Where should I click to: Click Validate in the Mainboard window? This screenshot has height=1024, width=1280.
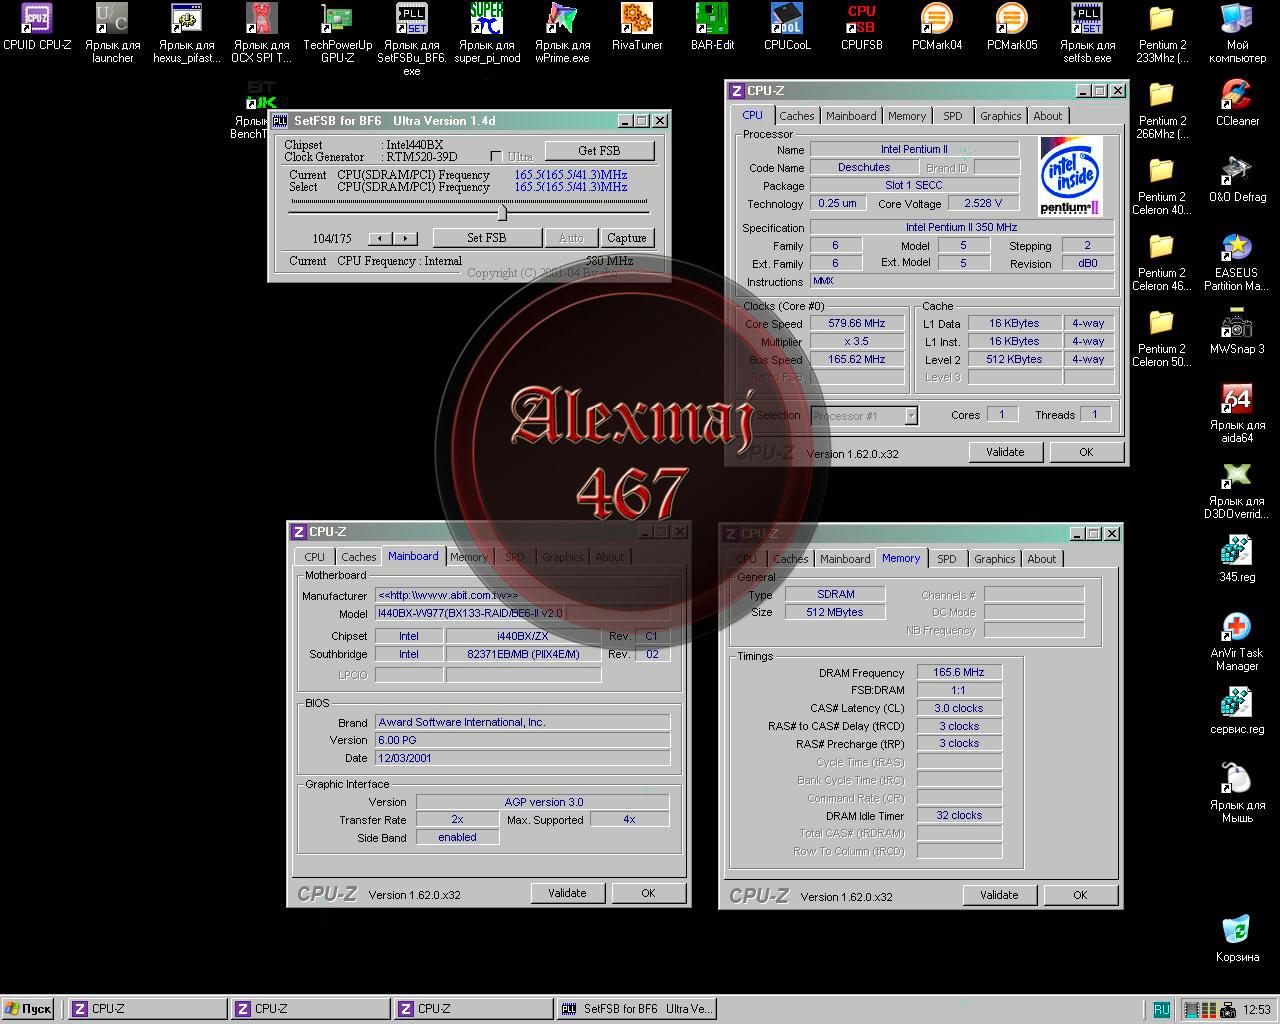(567, 893)
